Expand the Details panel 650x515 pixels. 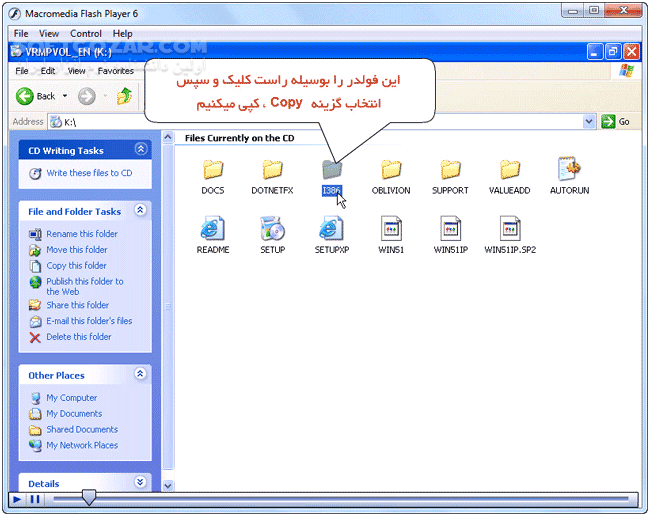pos(140,481)
